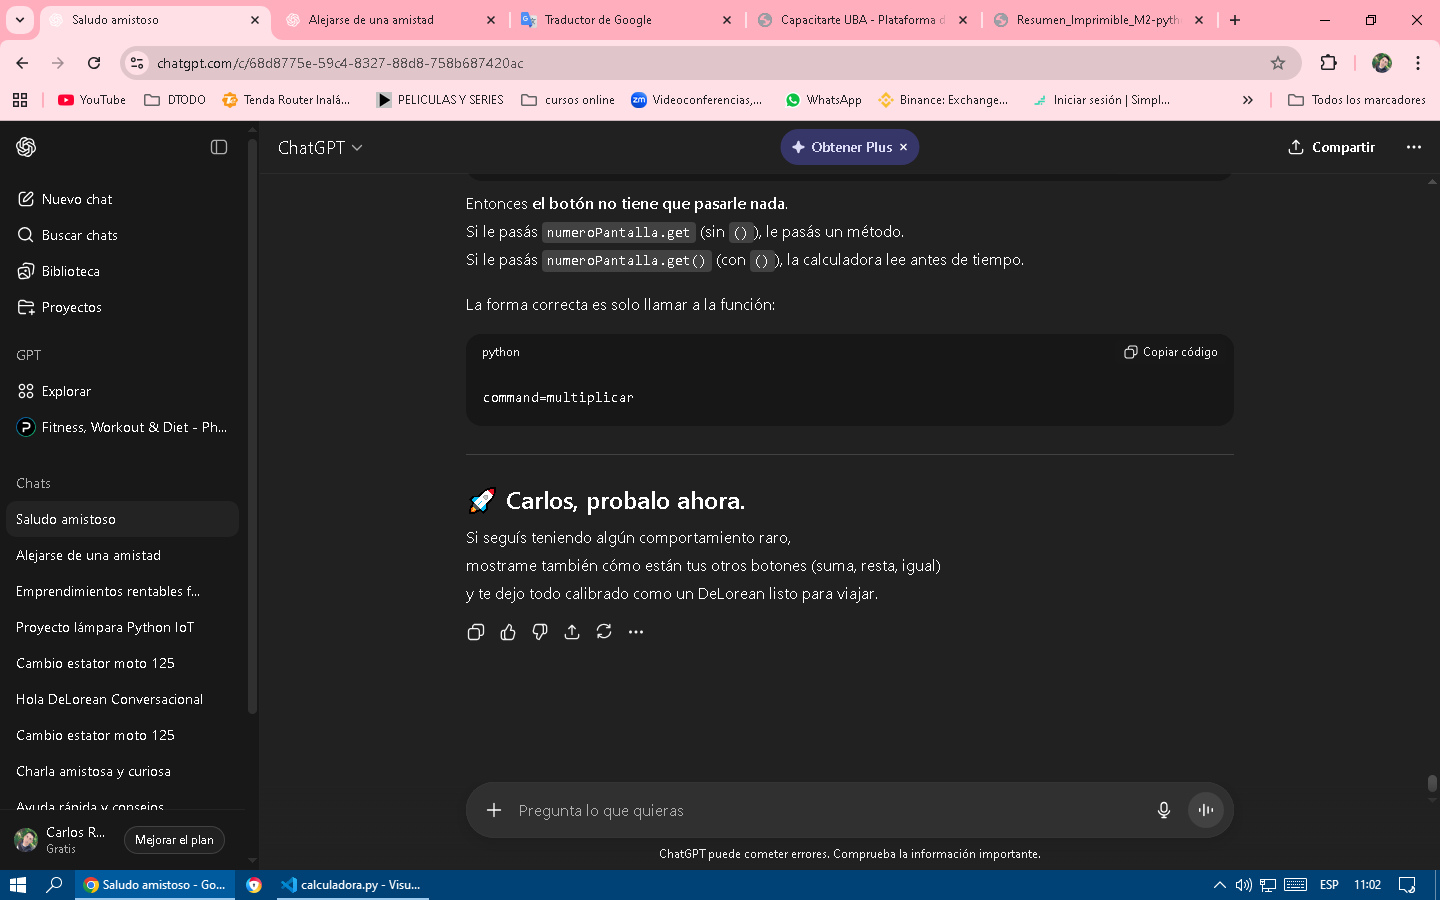Click the plus attach files icon
Viewport: 1440px width, 900px height.
494,810
